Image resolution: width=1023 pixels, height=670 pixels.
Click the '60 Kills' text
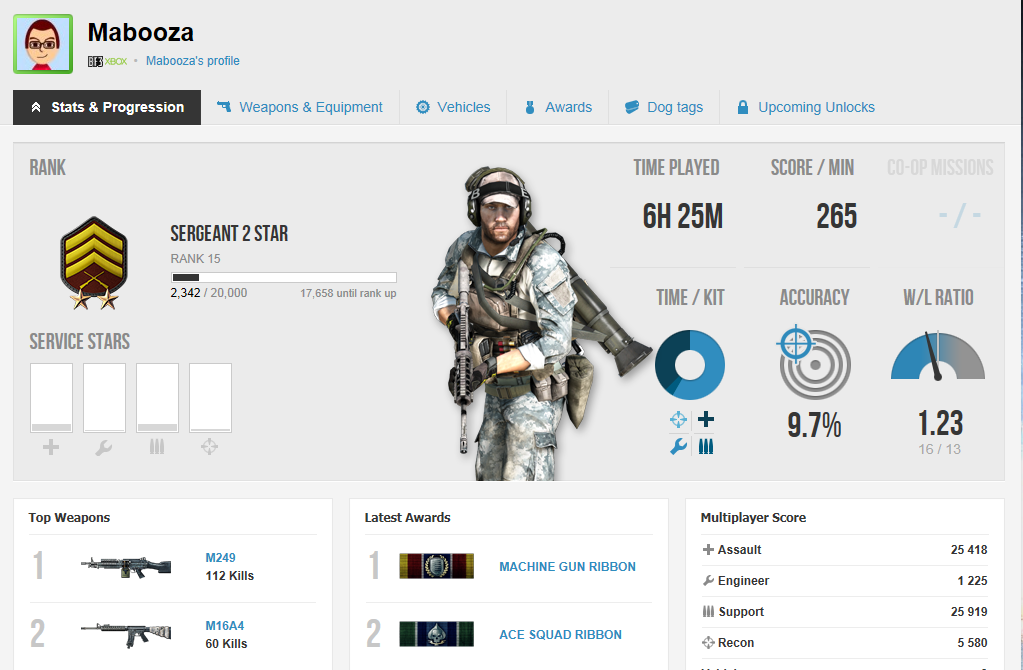tap(226, 644)
